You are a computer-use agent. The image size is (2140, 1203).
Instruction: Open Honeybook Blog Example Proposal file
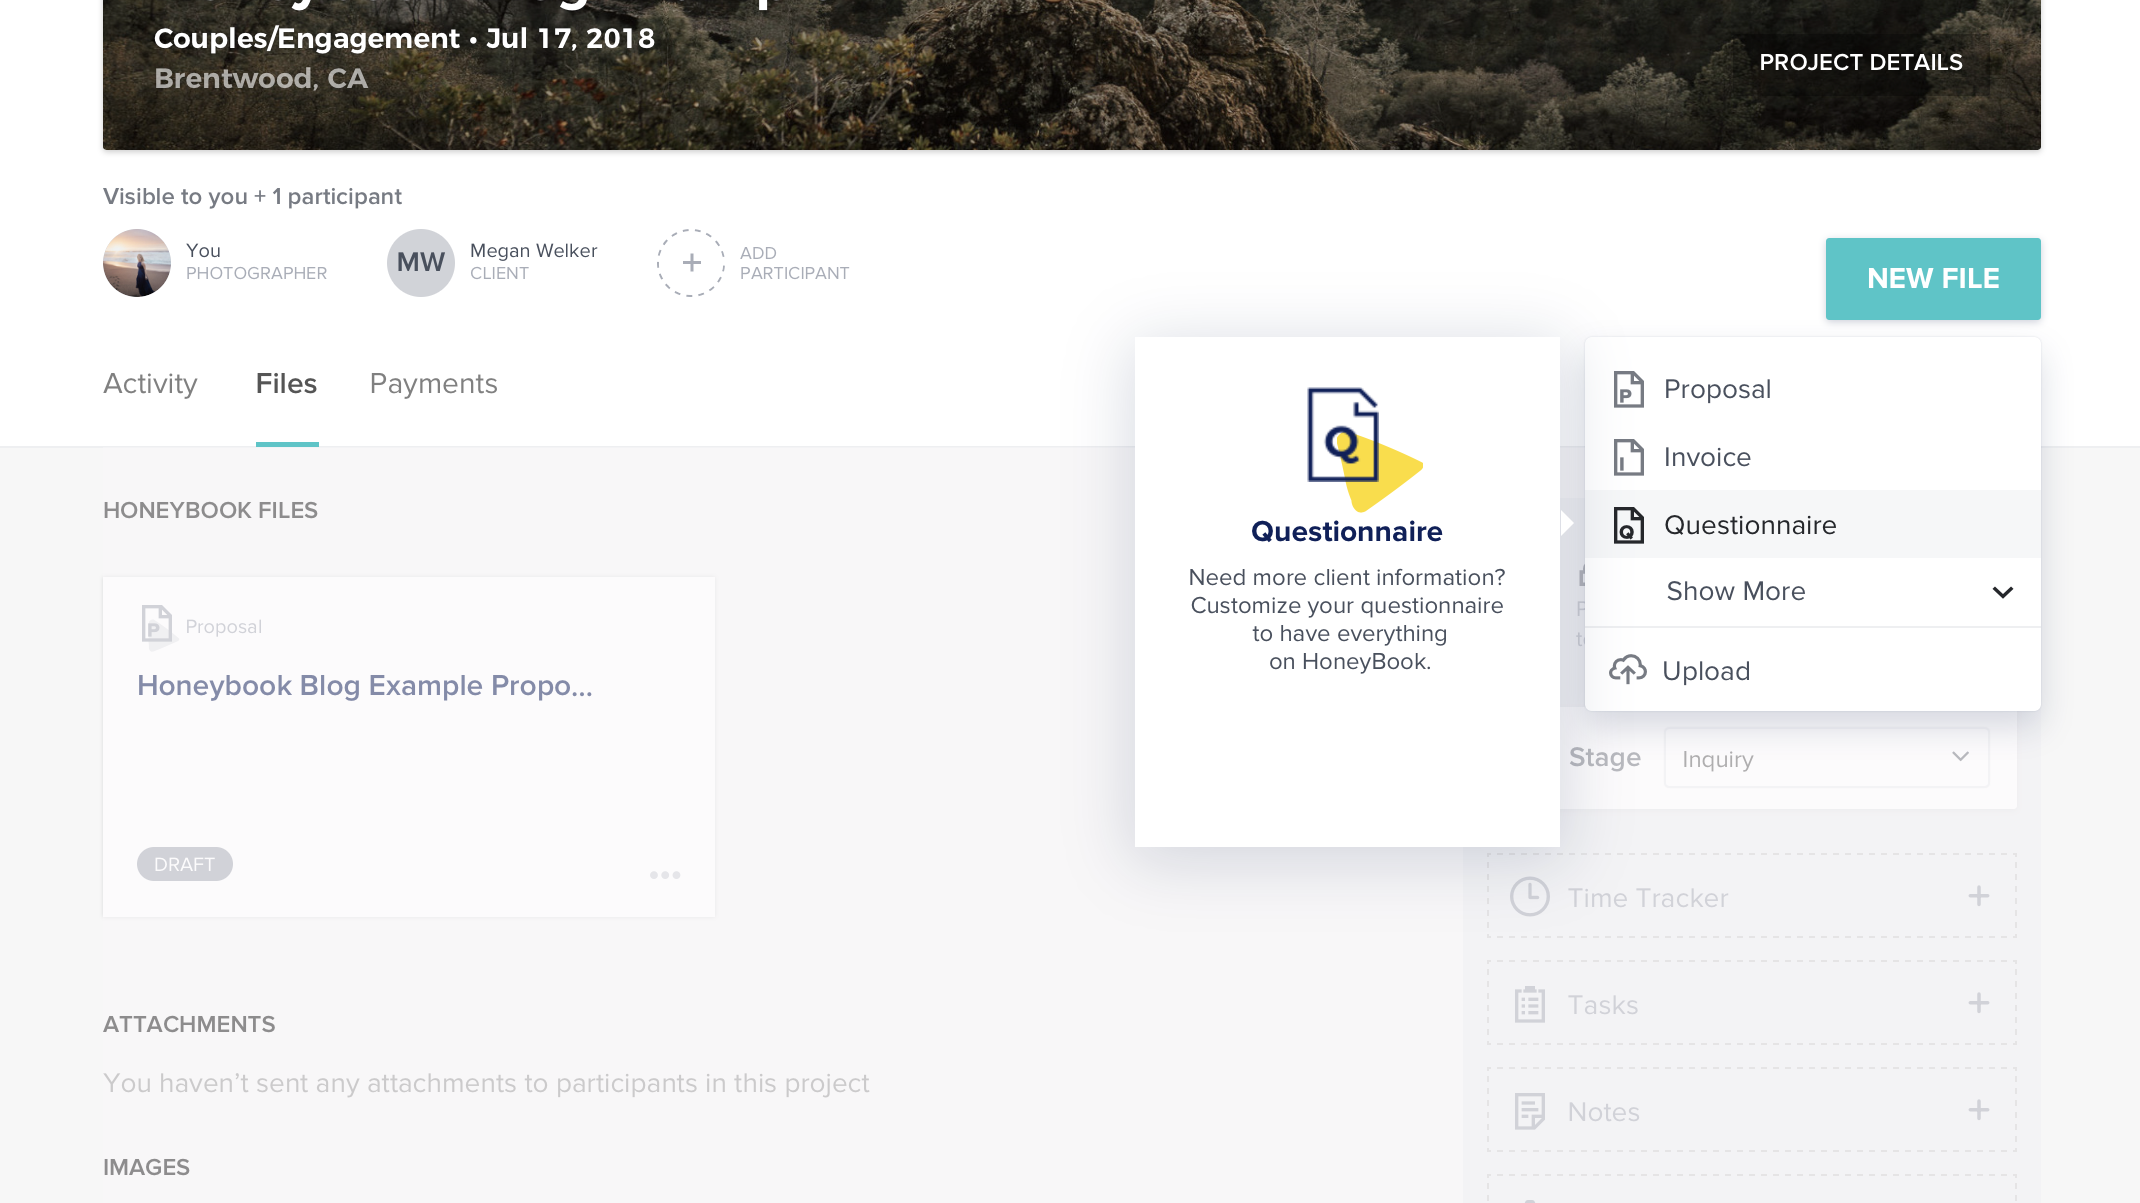(x=365, y=686)
